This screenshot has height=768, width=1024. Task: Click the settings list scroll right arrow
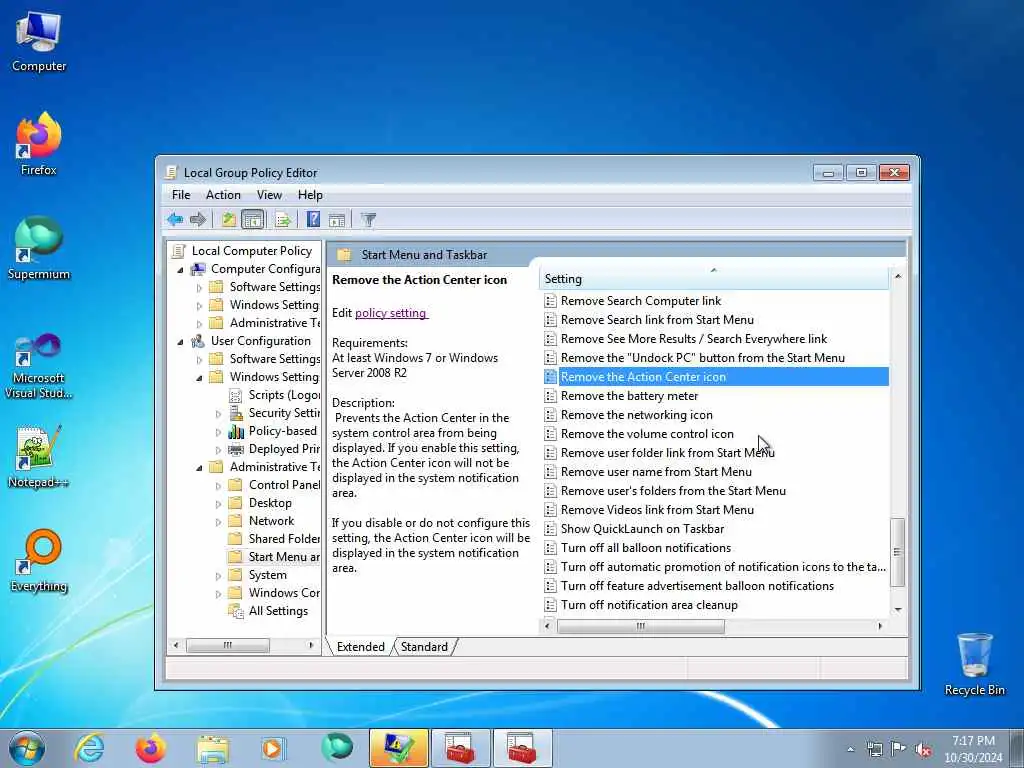click(880, 626)
